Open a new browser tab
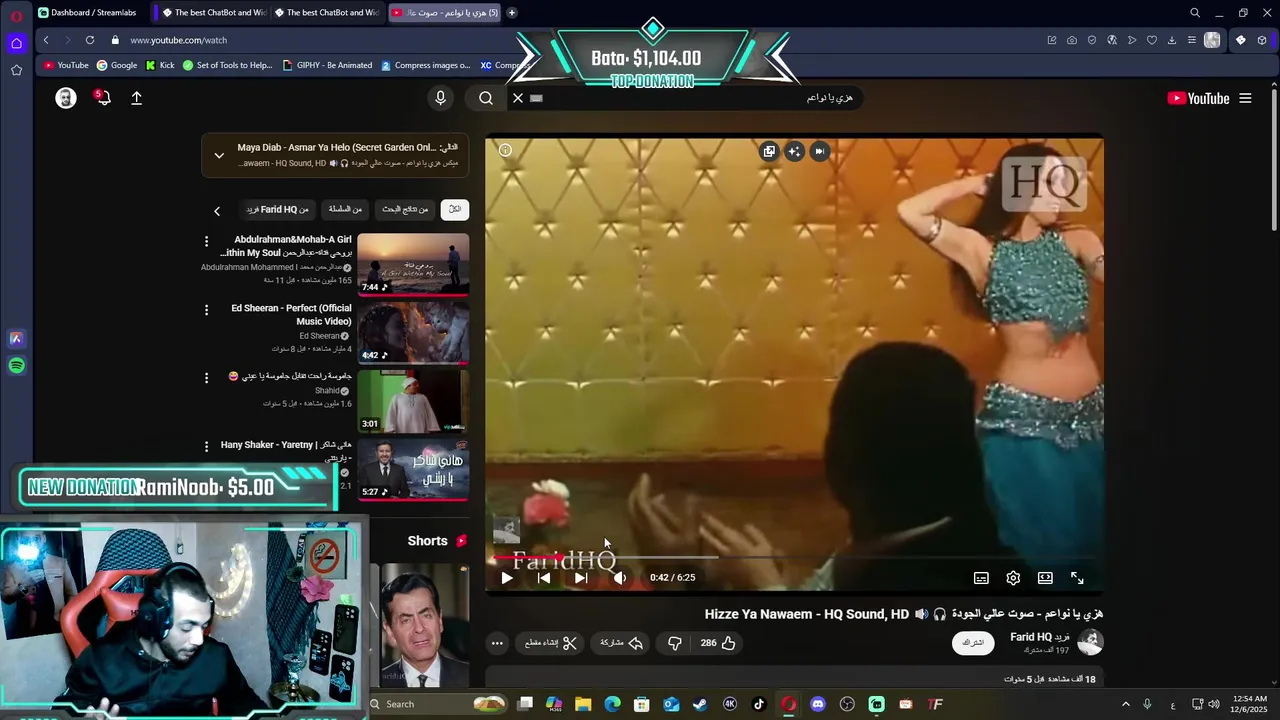The width and height of the screenshot is (1280, 720). click(x=512, y=13)
